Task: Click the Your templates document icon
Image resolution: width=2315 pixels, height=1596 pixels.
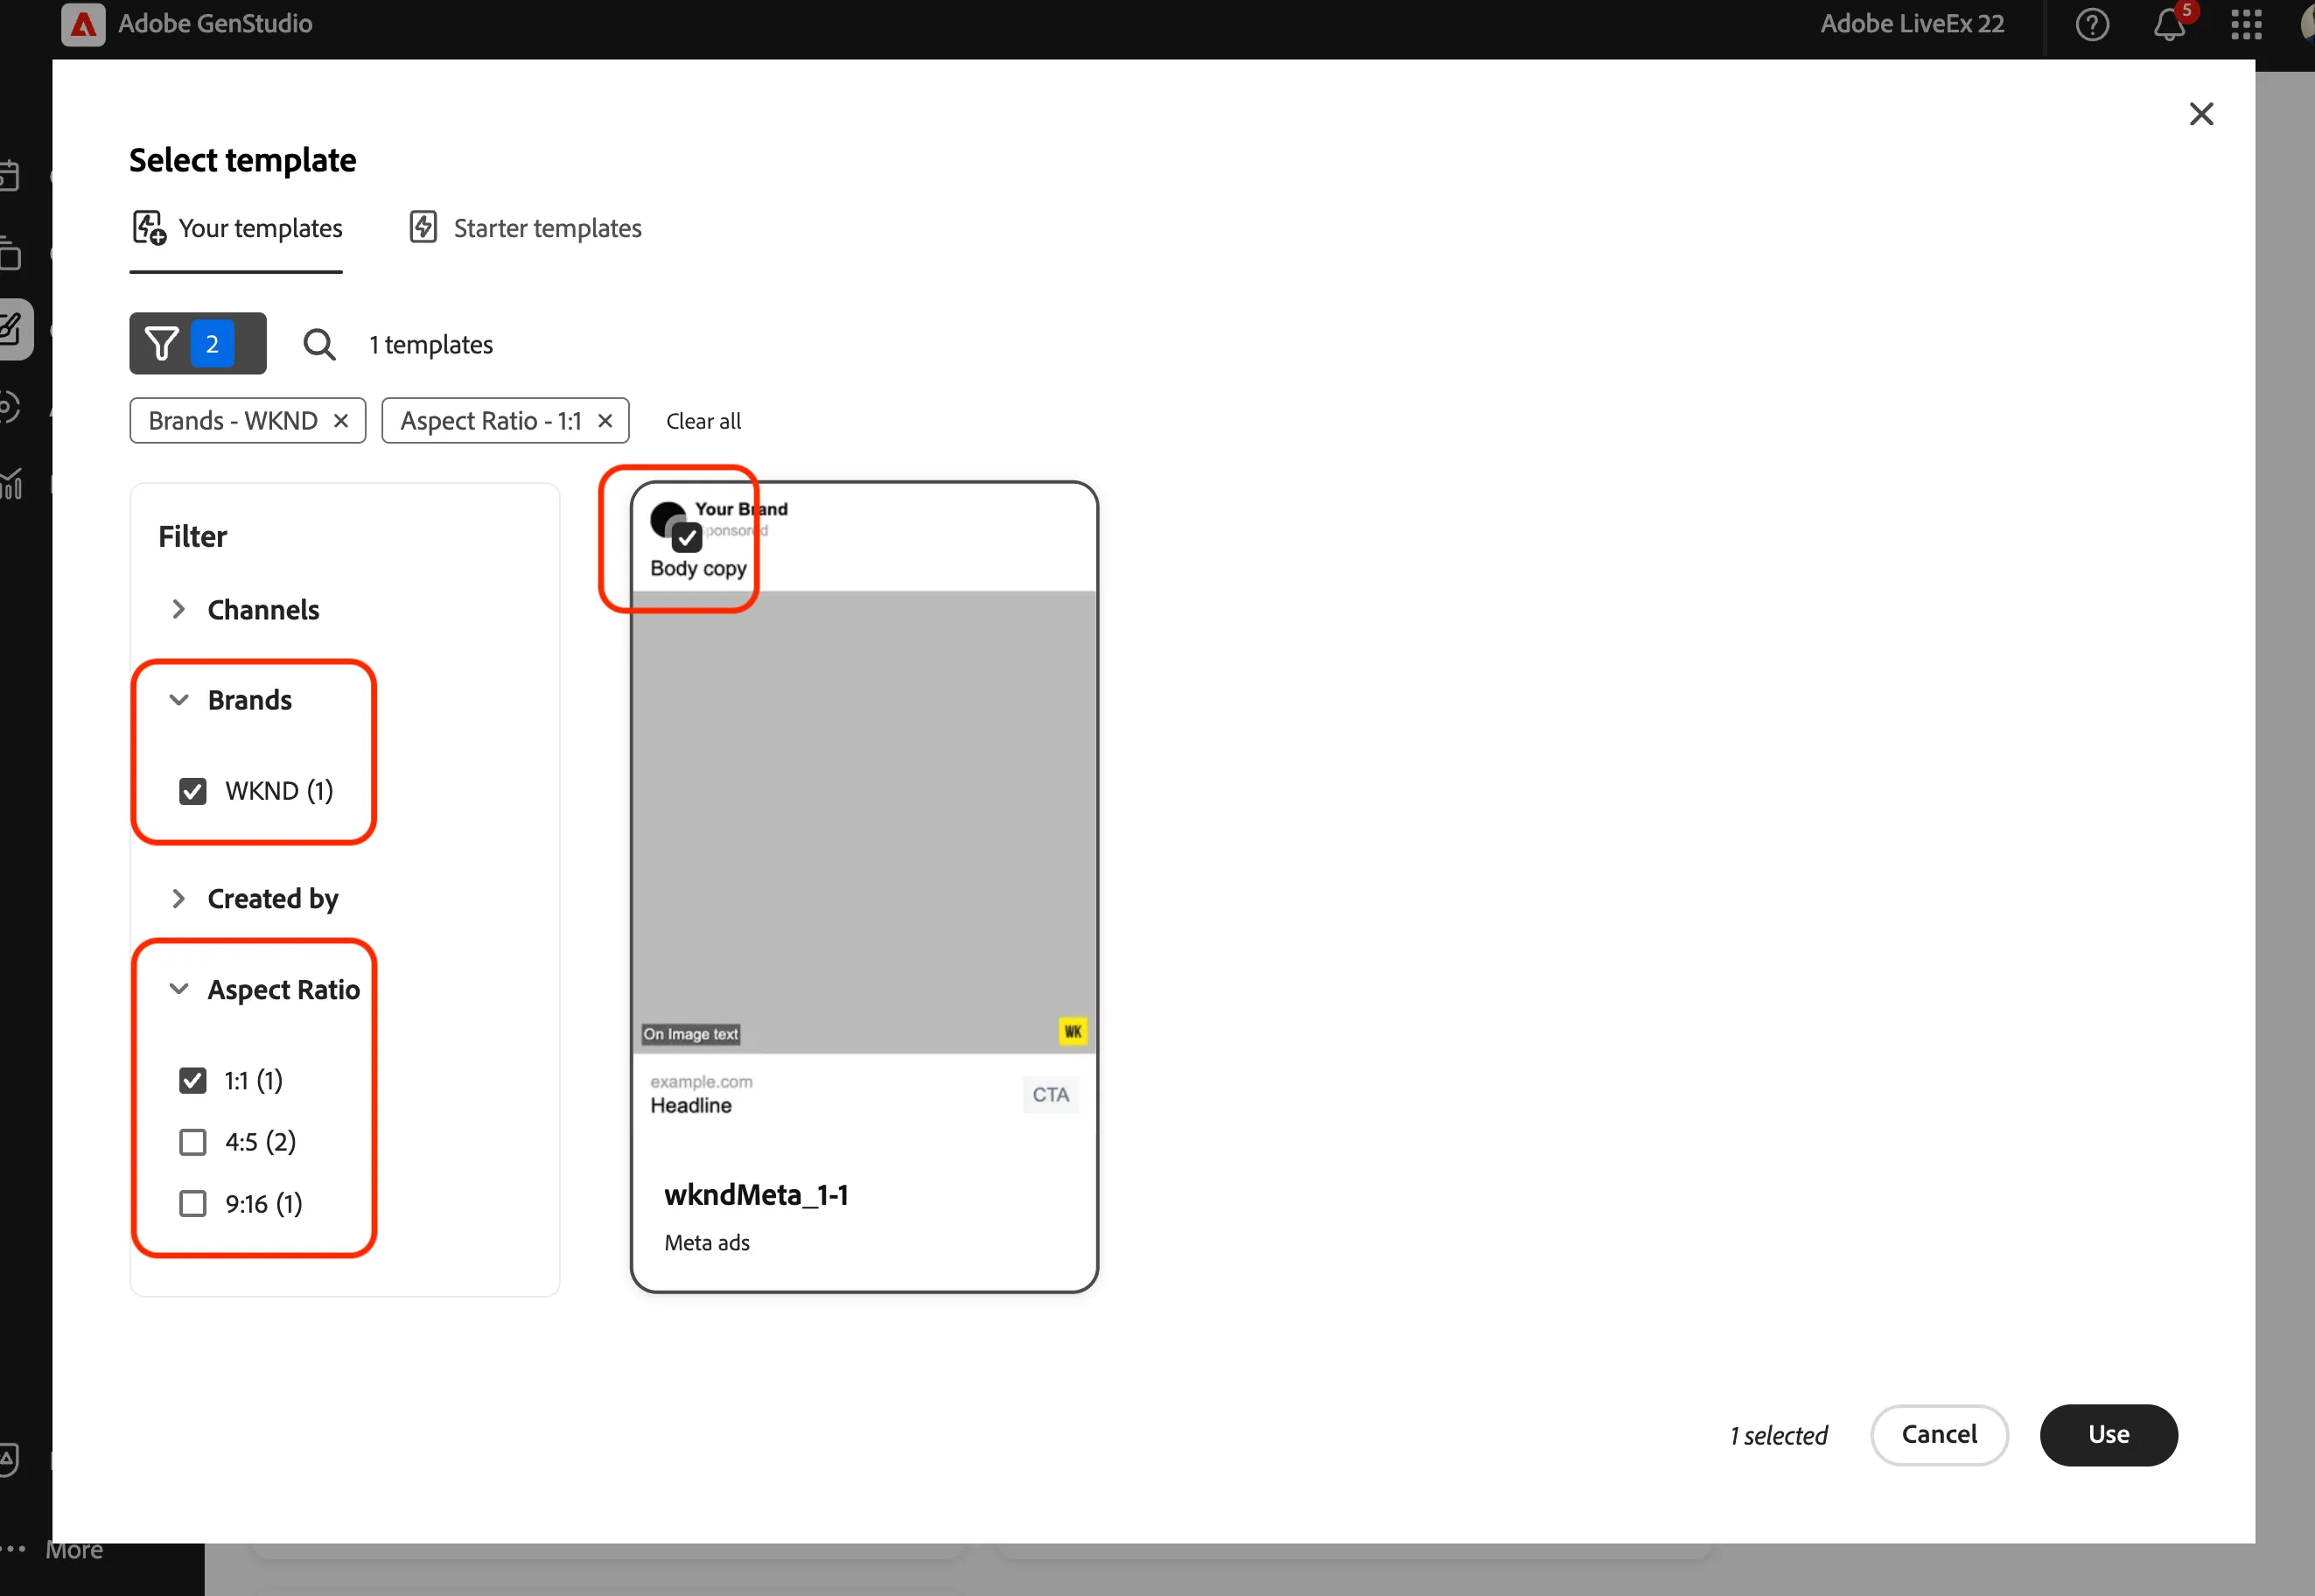Action: pos(149,228)
